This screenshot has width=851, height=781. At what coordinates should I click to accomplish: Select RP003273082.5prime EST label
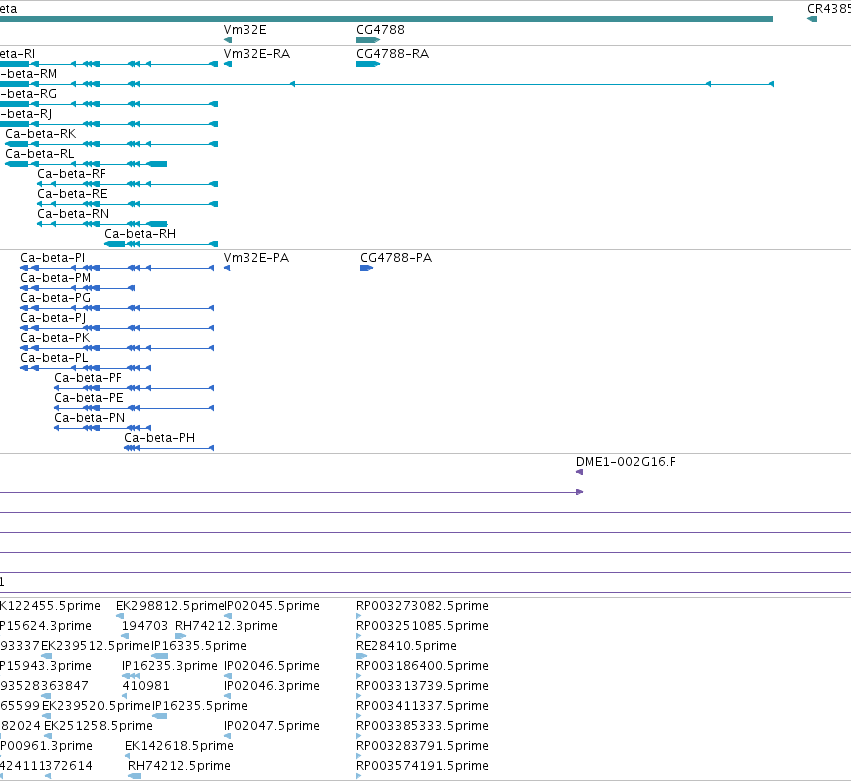[422, 606]
